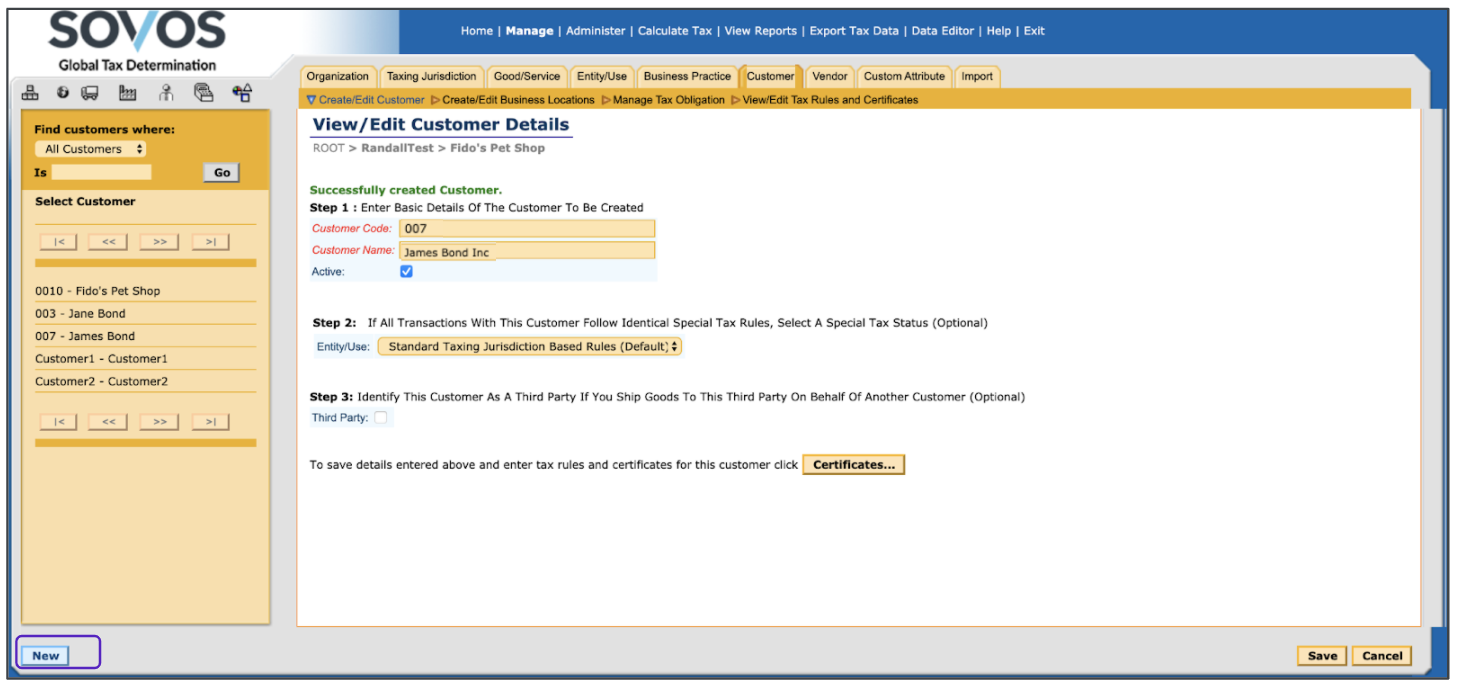Click the Certificates... button

[853, 465]
